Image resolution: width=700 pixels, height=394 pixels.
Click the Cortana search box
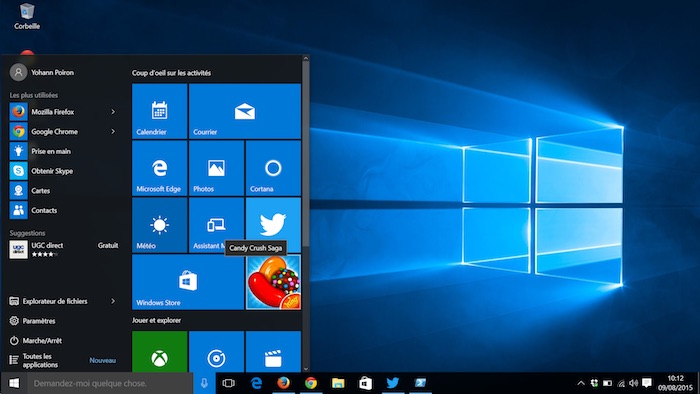[x=110, y=383]
